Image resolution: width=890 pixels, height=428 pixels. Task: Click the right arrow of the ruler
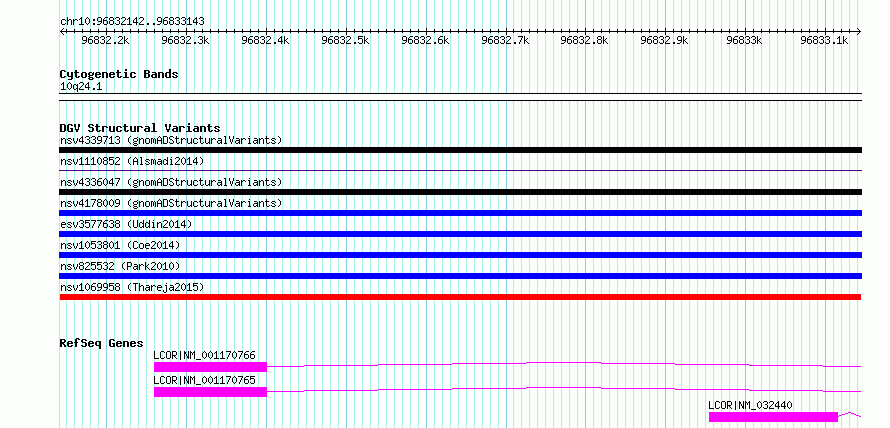point(858,31)
